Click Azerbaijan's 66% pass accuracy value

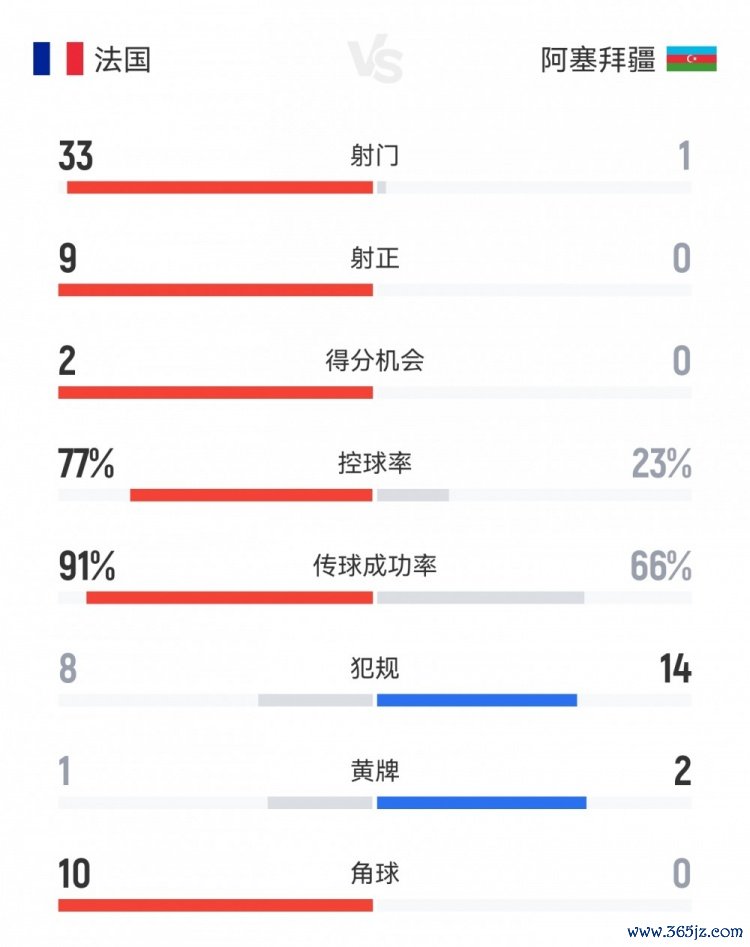coord(661,566)
